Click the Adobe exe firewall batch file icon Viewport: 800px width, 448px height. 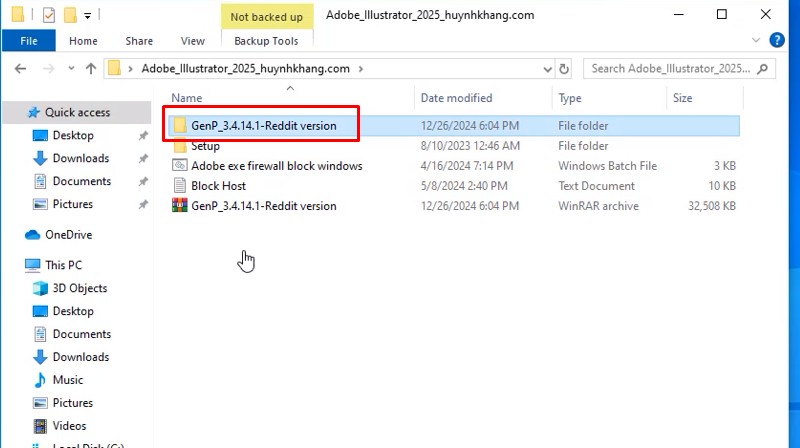tap(179, 166)
